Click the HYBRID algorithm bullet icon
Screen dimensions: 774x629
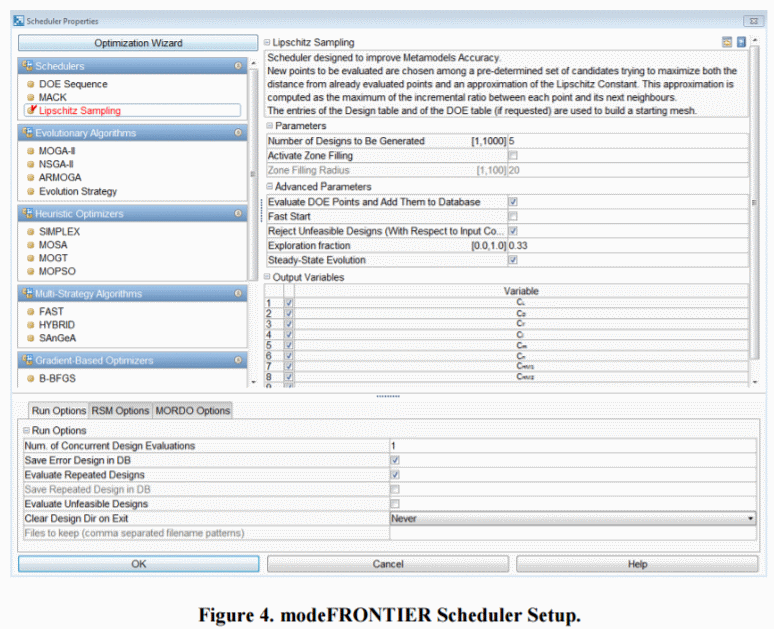pyautogui.click(x=31, y=325)
